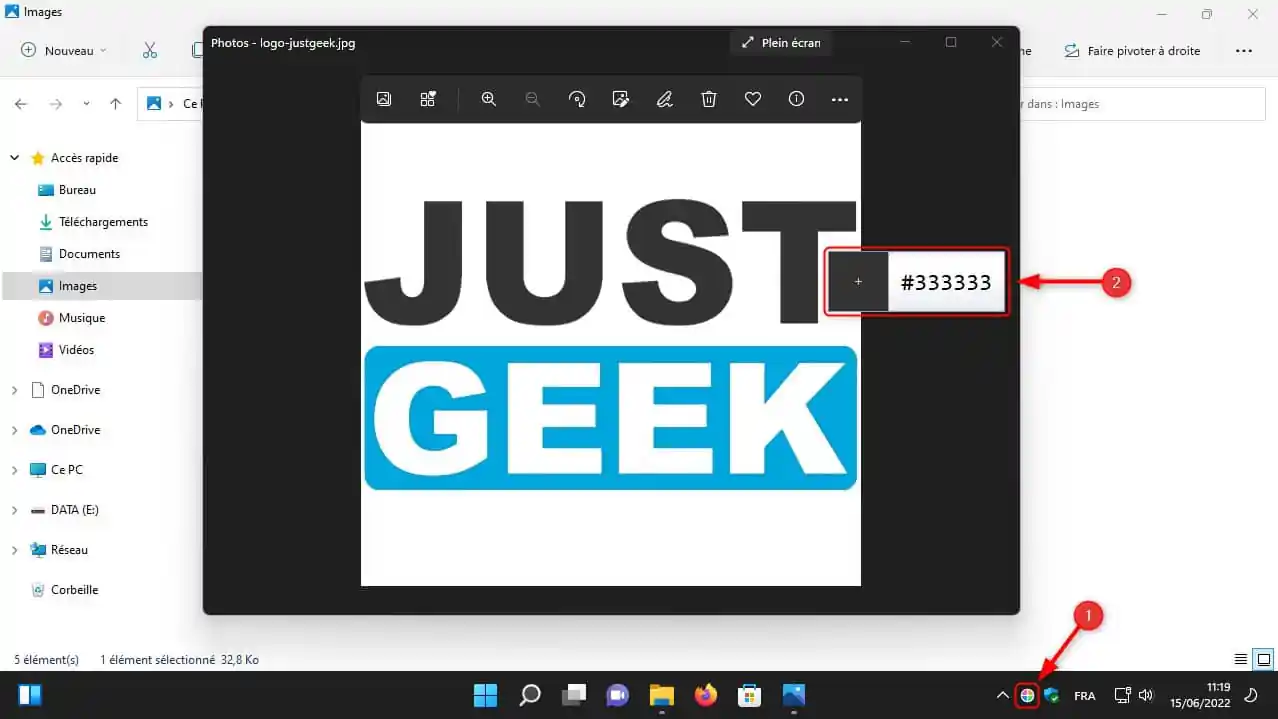1278x719 pixels.
Task: Open the Nouveau dropdown in File Explorer
Action: [64, 50]
